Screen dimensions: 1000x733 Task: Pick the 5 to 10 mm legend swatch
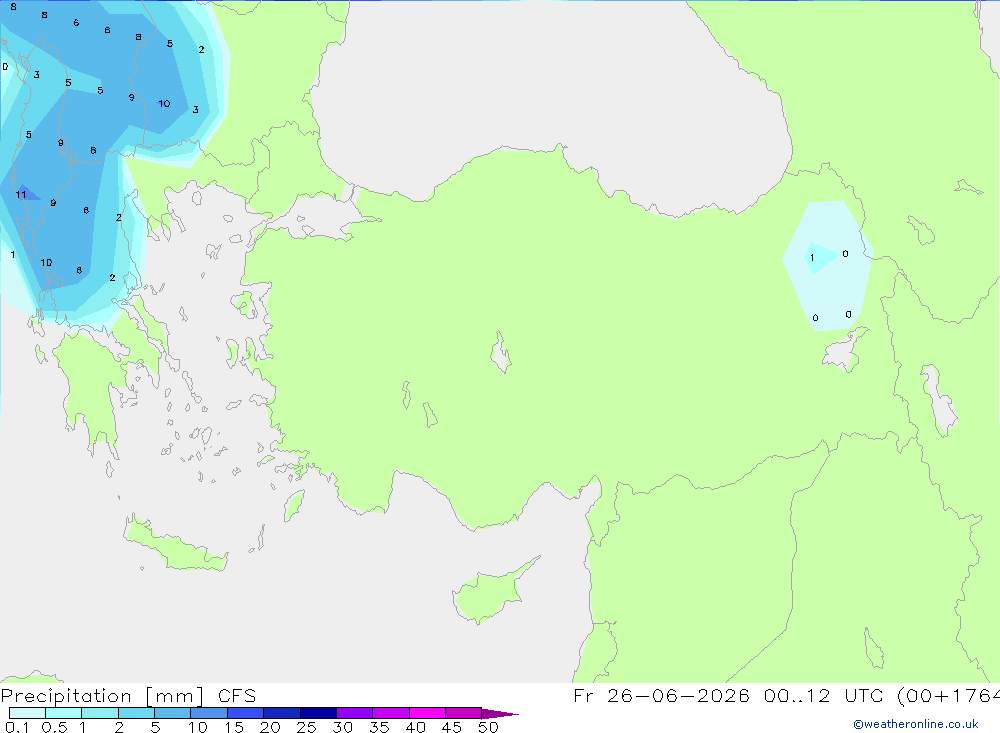pyautogui.click(x=173, y=713)
